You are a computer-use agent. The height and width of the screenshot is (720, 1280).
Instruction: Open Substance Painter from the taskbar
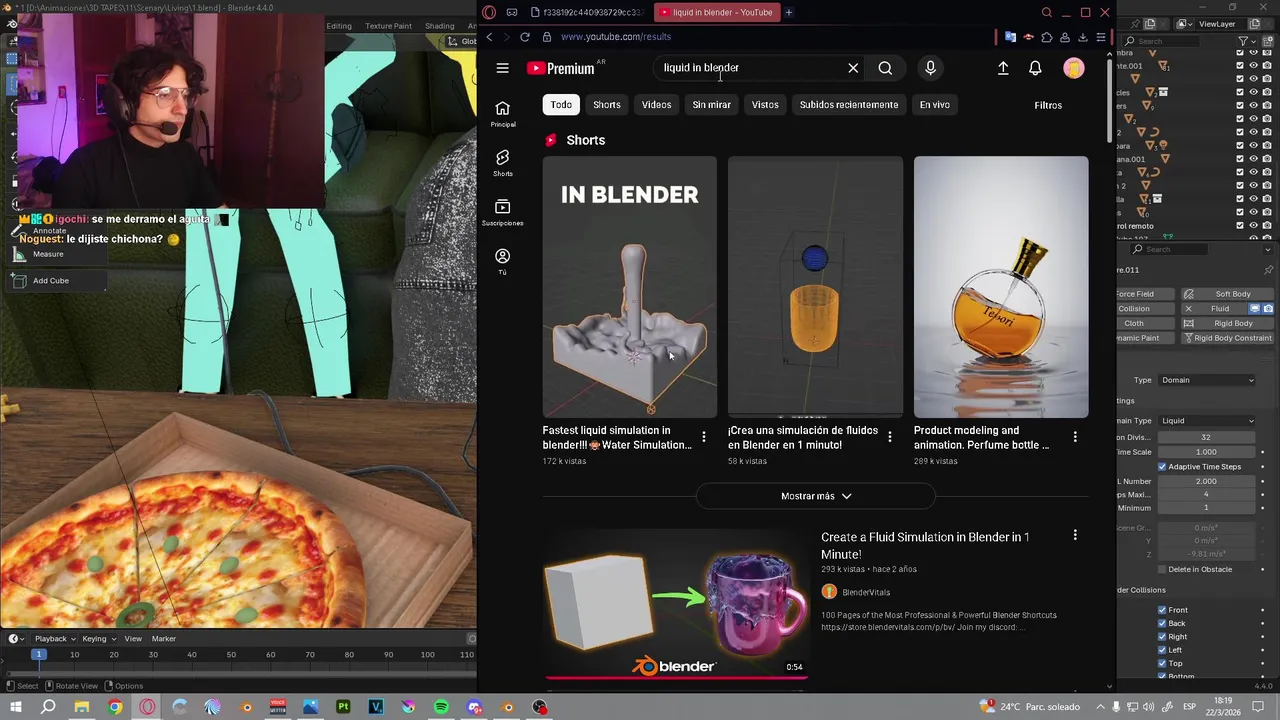point(343,707)
